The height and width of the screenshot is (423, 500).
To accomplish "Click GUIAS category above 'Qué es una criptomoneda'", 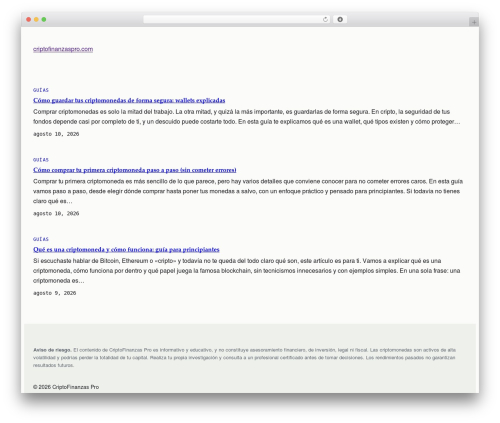I will coord(41,239).
